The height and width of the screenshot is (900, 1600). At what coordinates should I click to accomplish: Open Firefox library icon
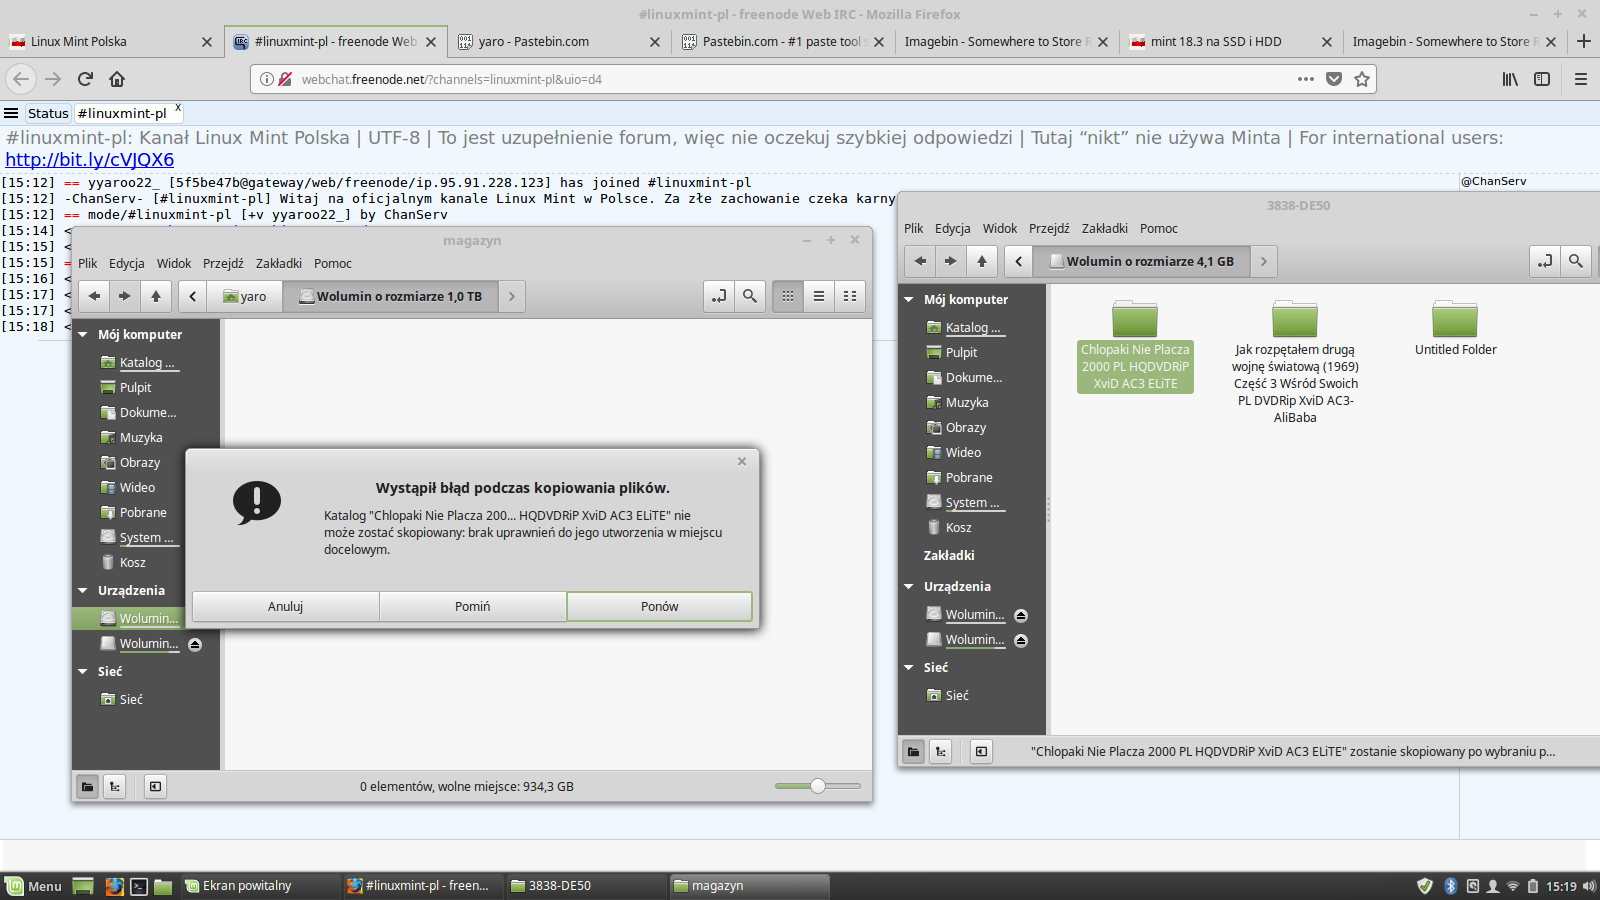[1510, 79]
